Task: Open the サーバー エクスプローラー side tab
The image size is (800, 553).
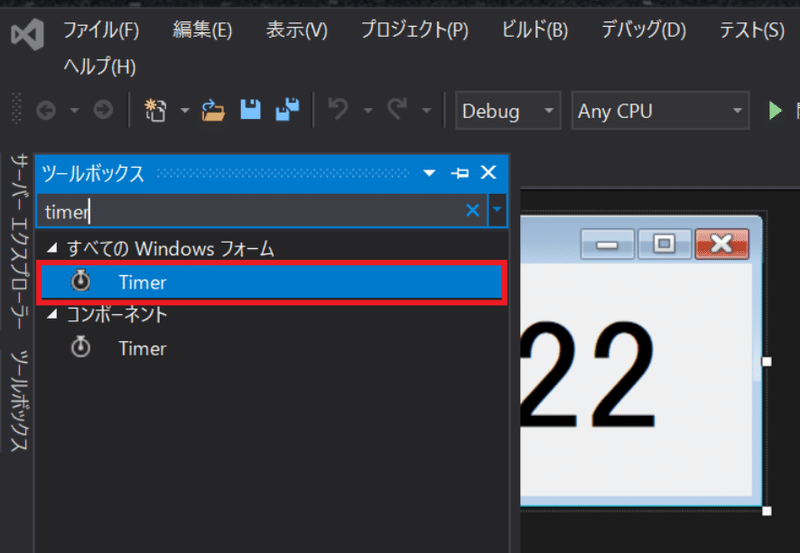Action: pos(19,241)
